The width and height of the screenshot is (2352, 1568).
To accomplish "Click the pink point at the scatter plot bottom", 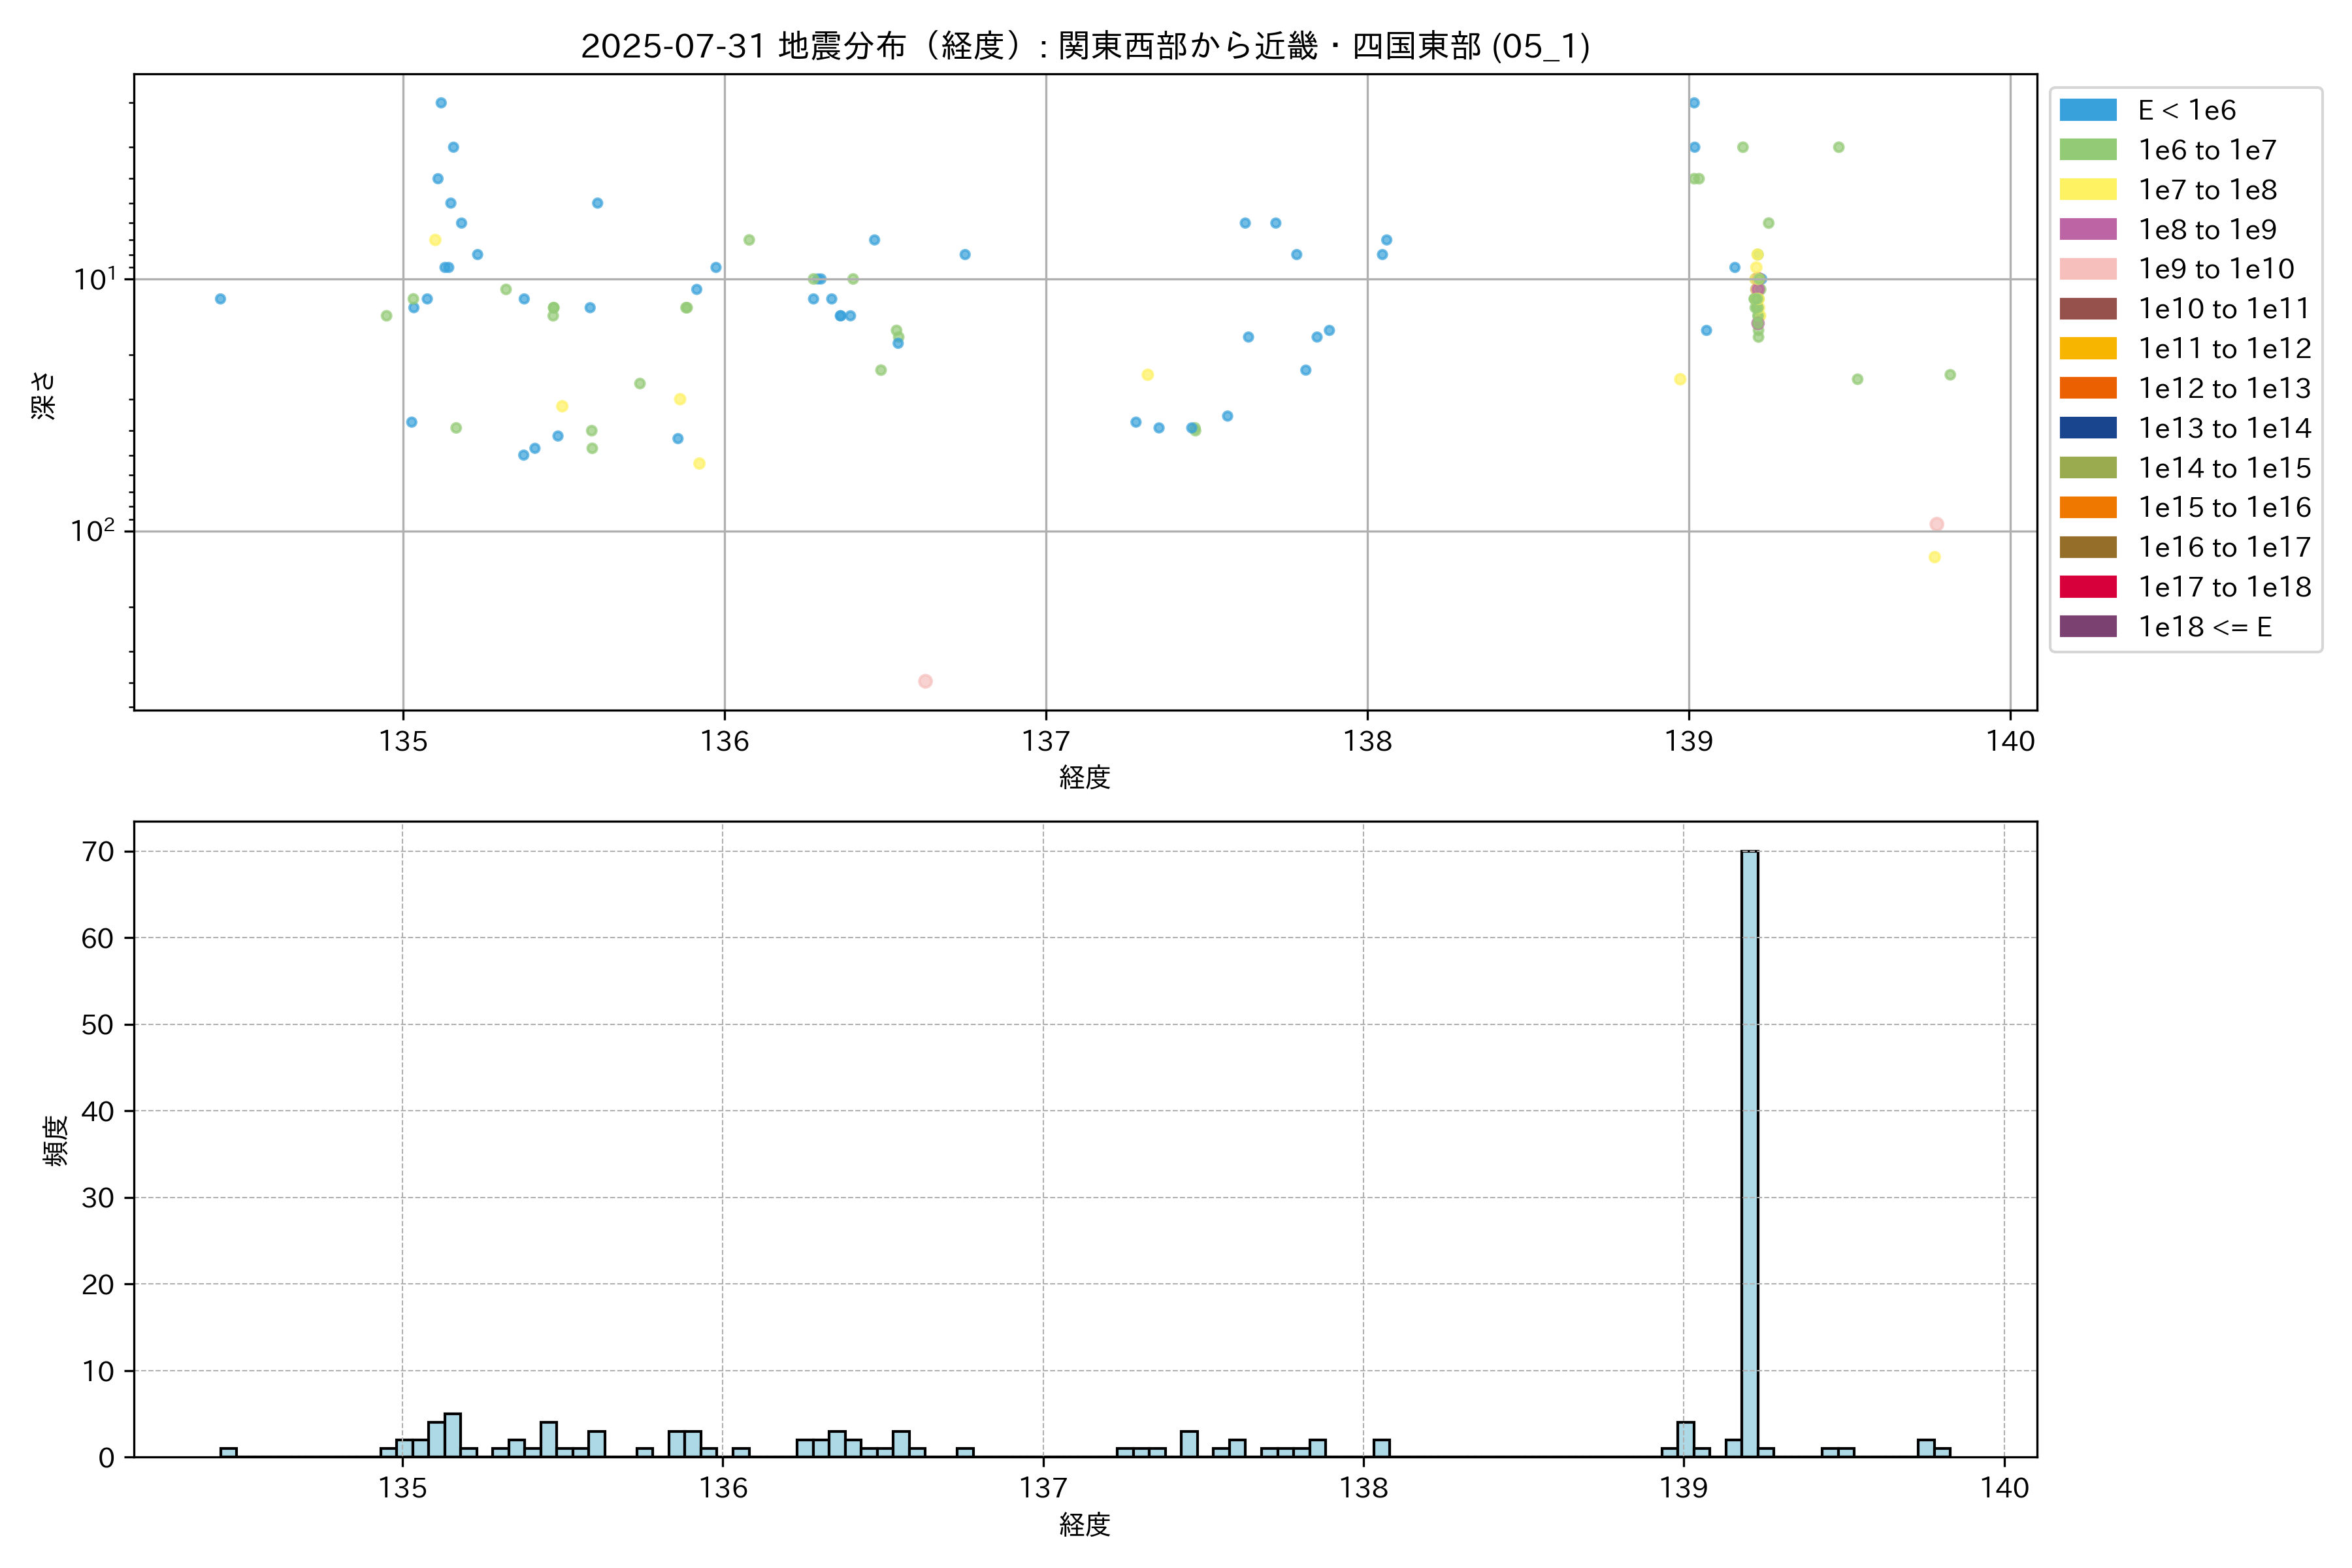I will (x=925, y=681).
